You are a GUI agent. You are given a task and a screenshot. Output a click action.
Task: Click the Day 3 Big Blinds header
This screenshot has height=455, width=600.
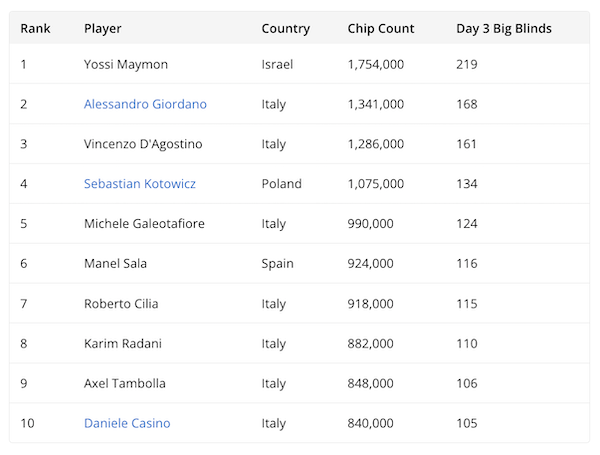(x=504, y=29)
